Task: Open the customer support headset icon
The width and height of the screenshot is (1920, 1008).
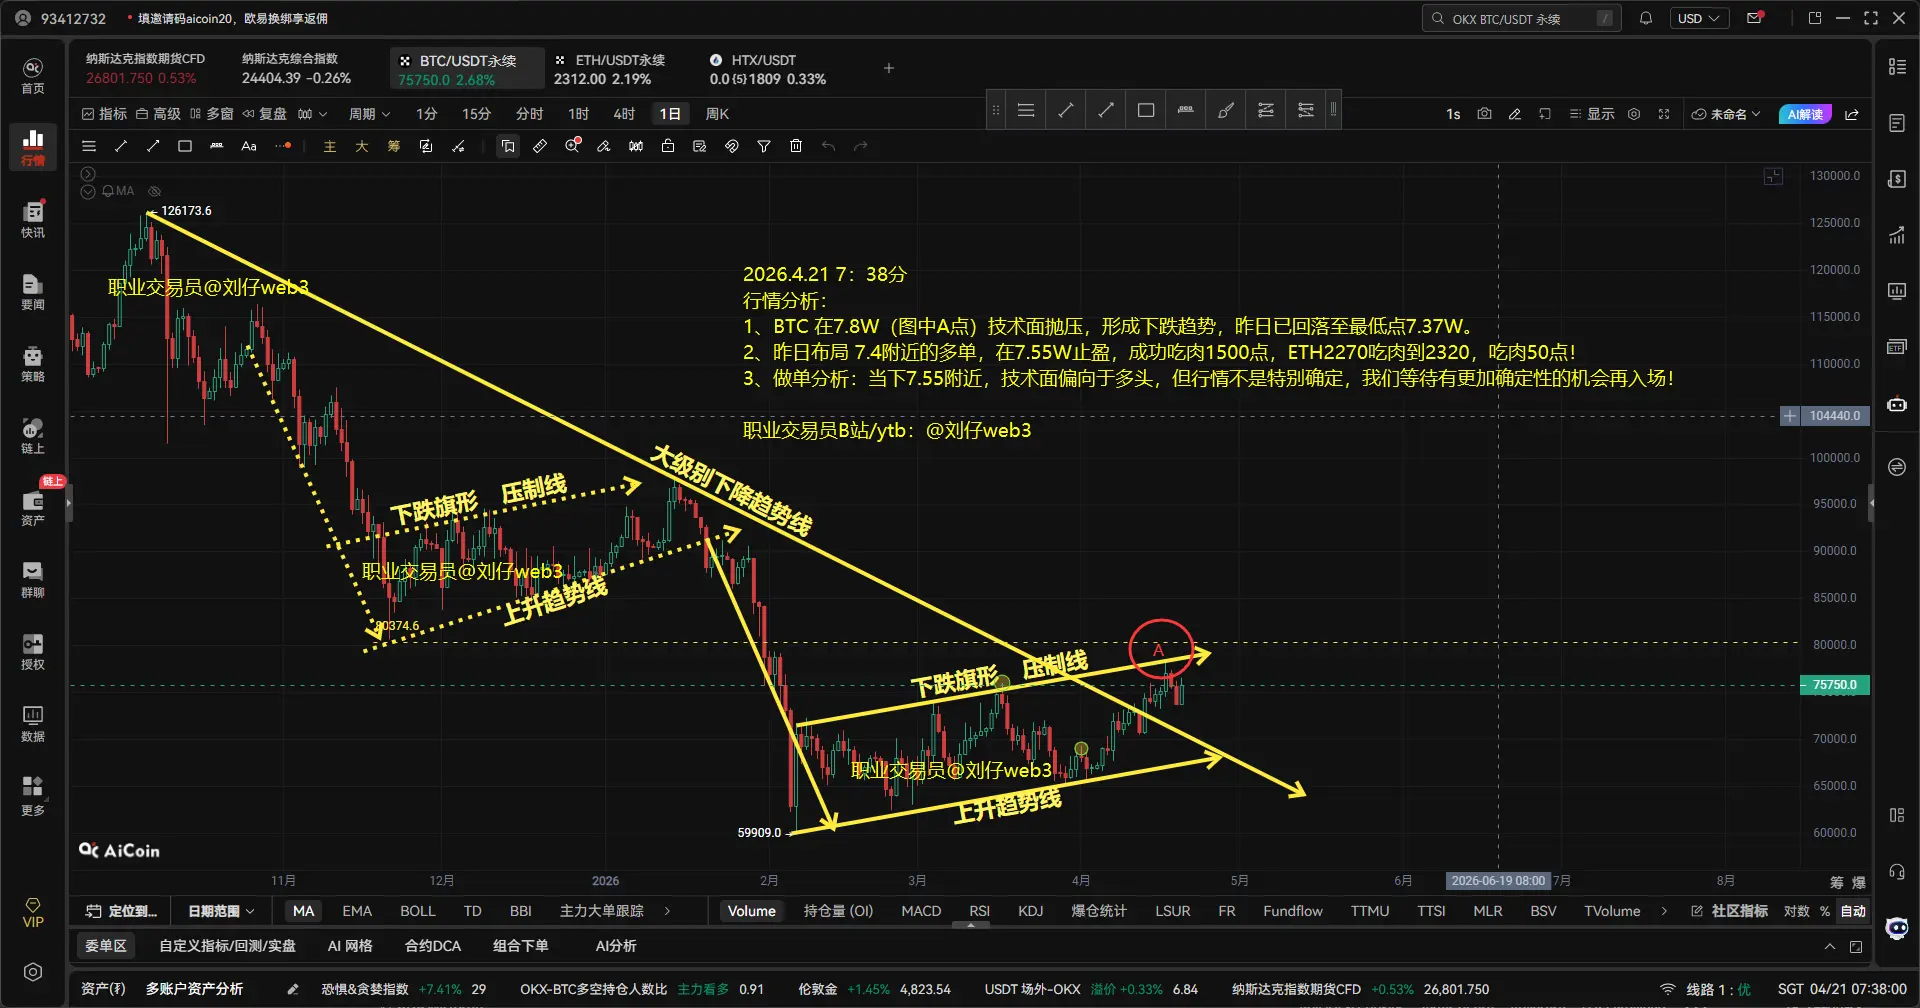Action: coord(1897,872)
